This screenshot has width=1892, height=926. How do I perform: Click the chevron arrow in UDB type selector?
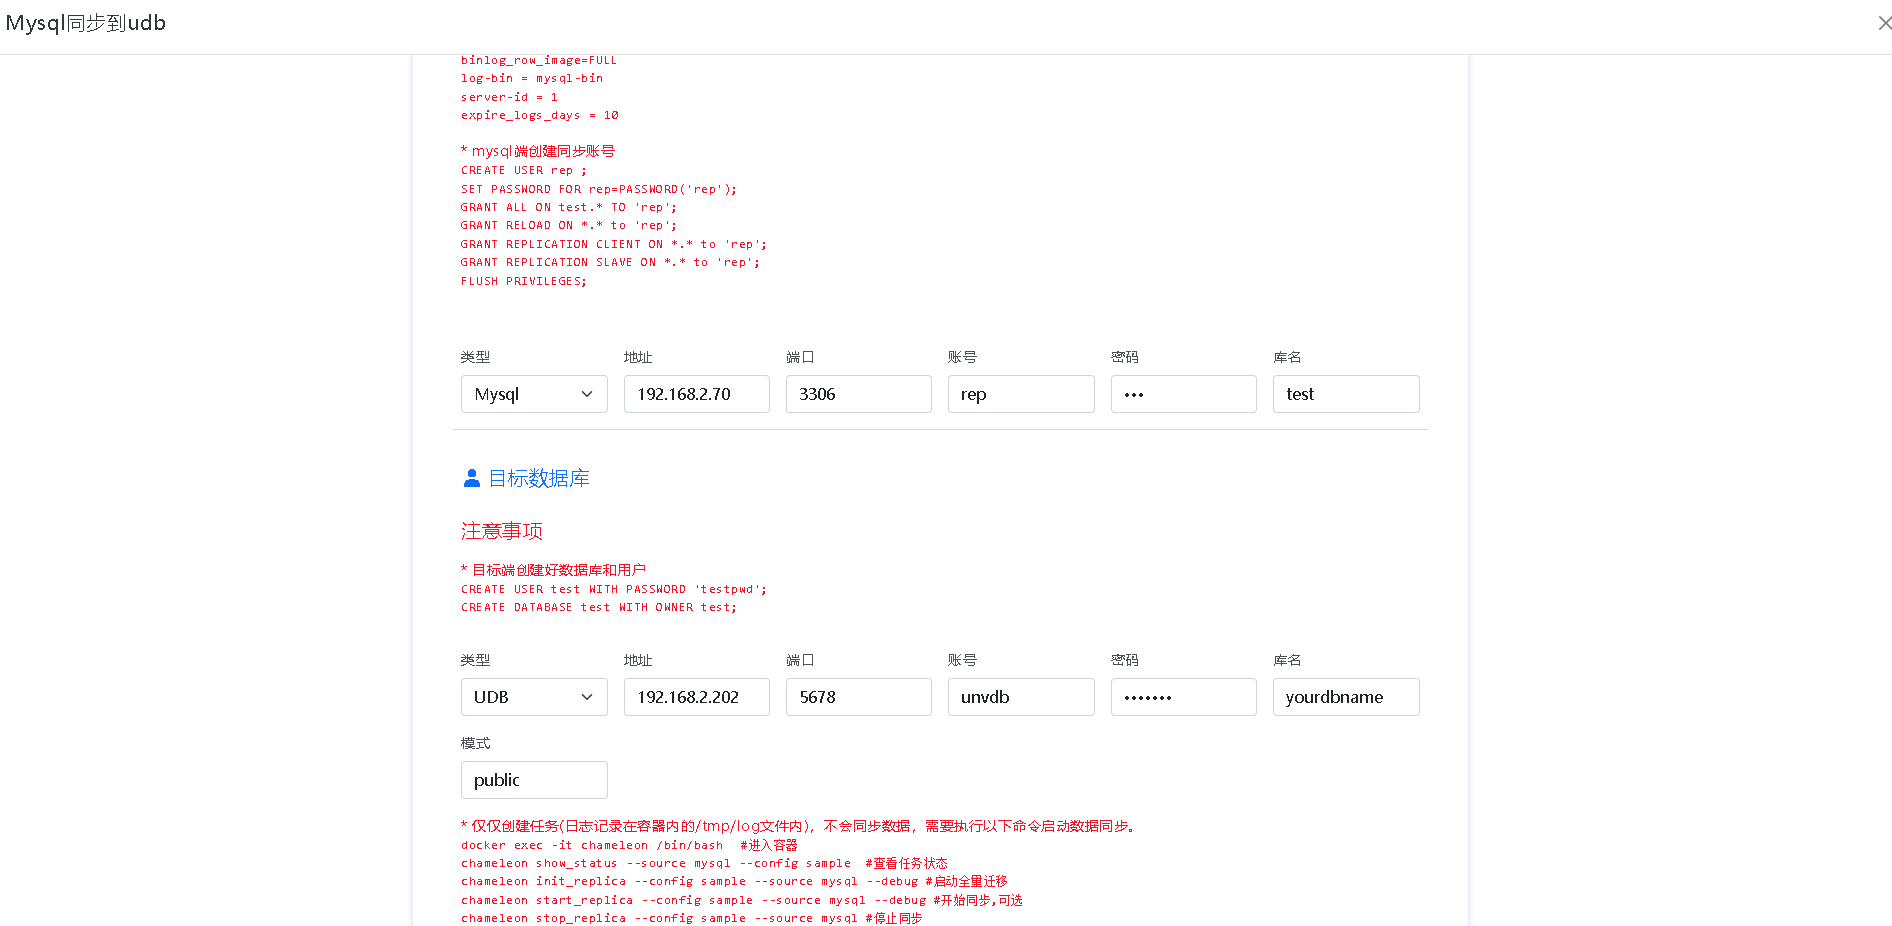click(x=587, y=697)
